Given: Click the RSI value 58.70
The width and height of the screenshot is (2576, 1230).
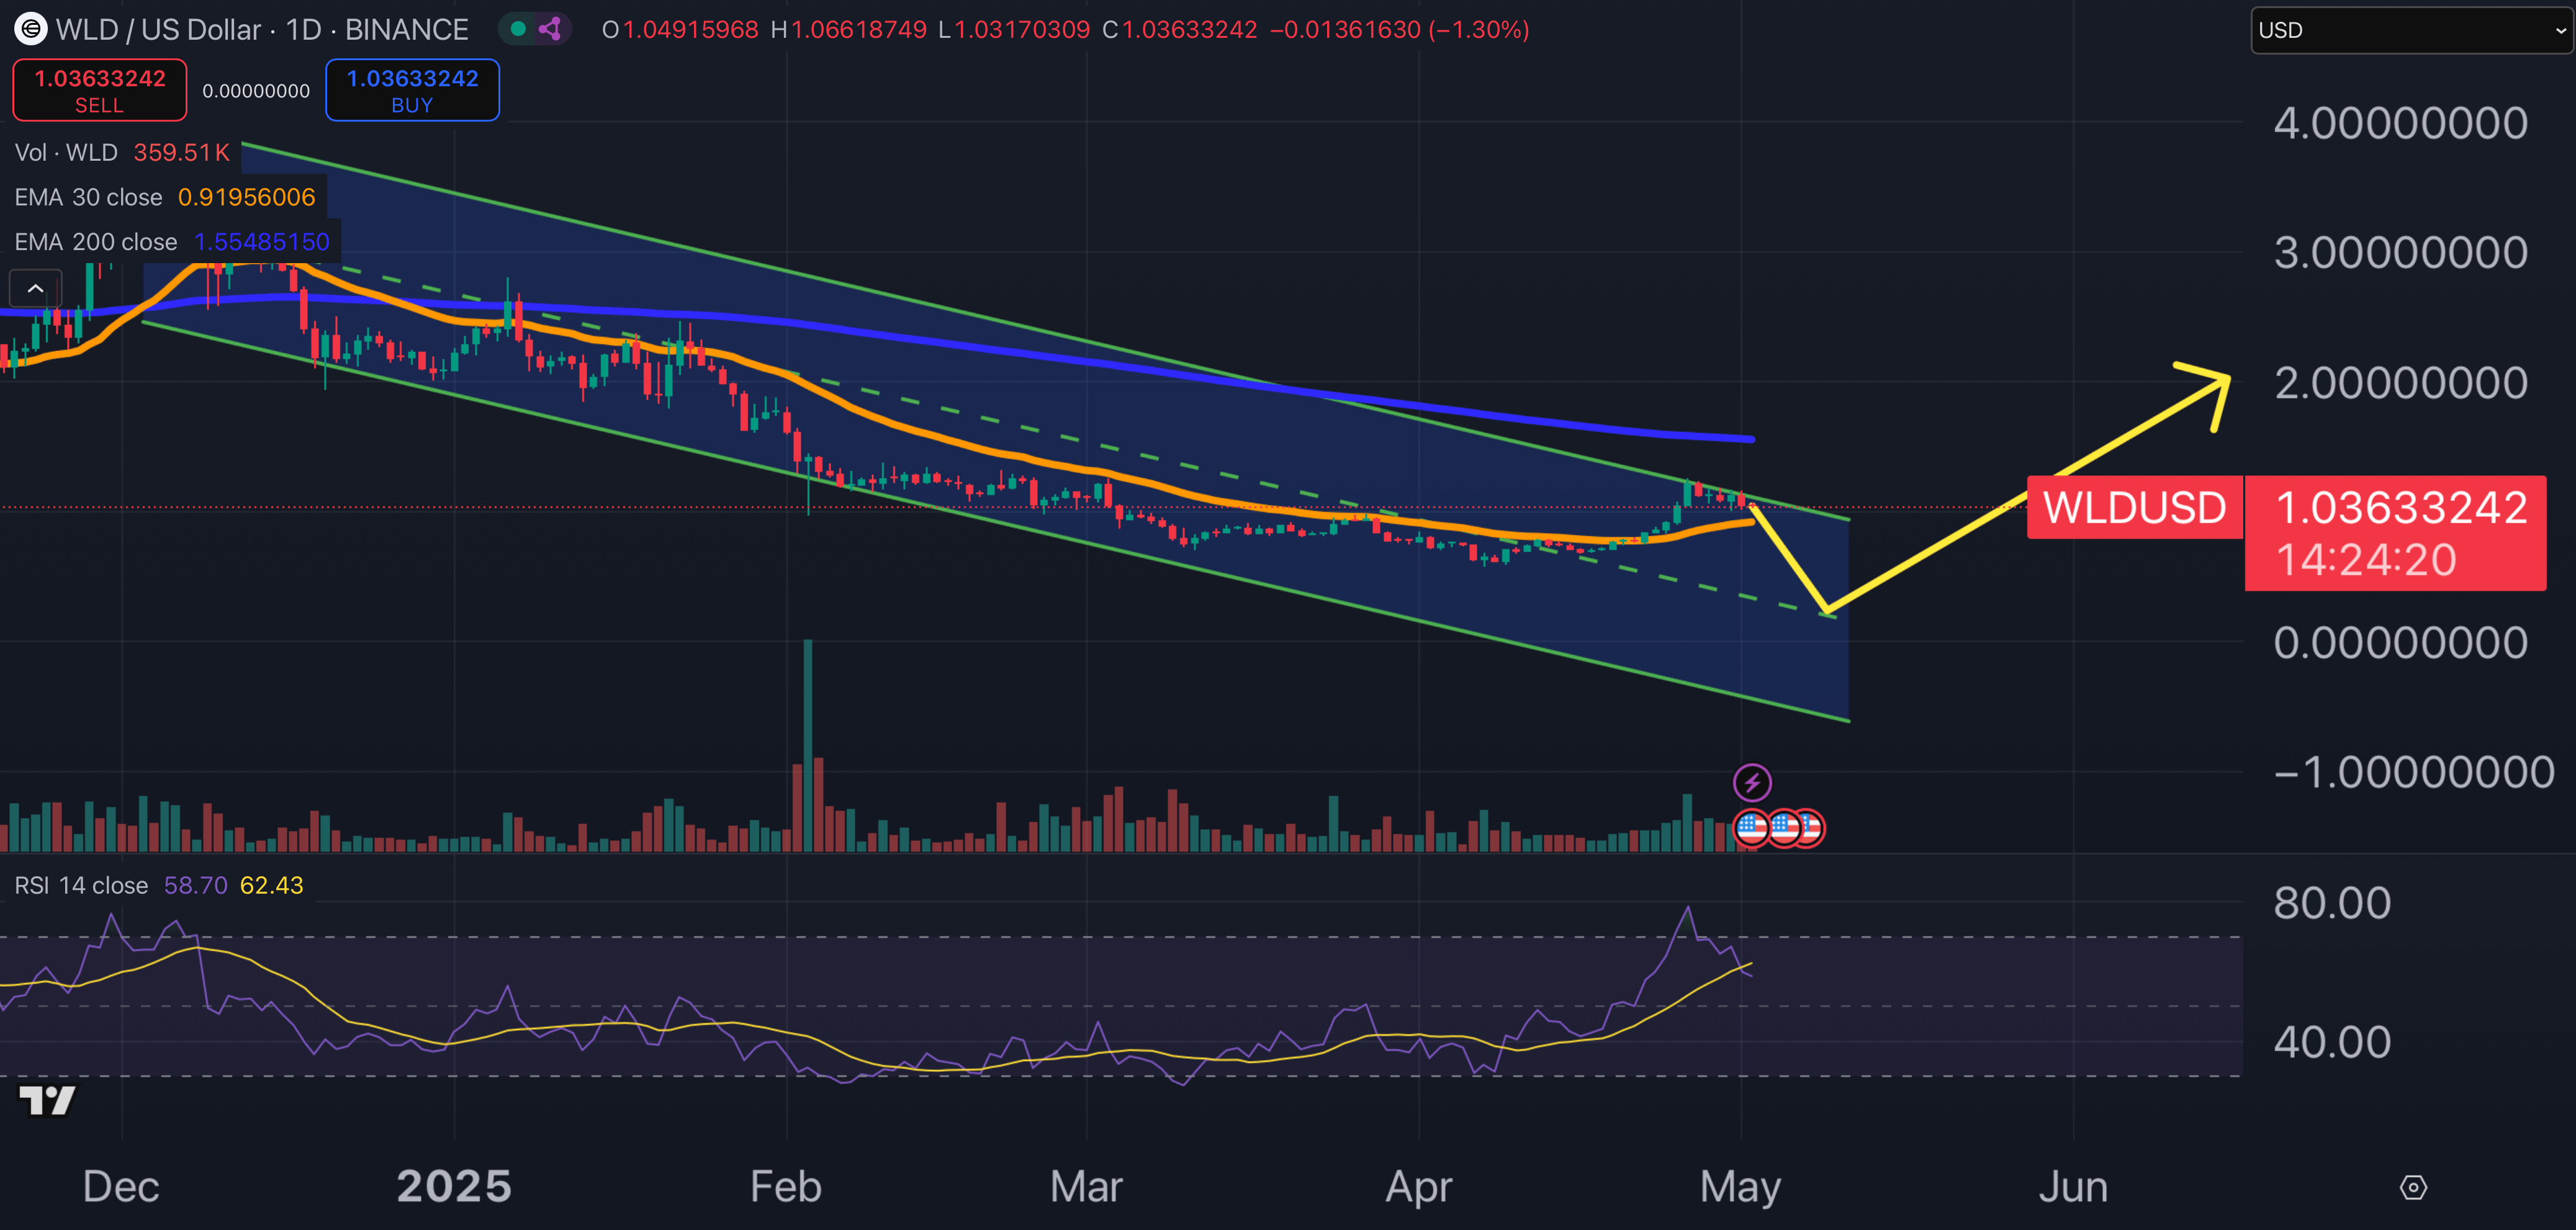Looking at the screenshot, I should pos(195,885).
